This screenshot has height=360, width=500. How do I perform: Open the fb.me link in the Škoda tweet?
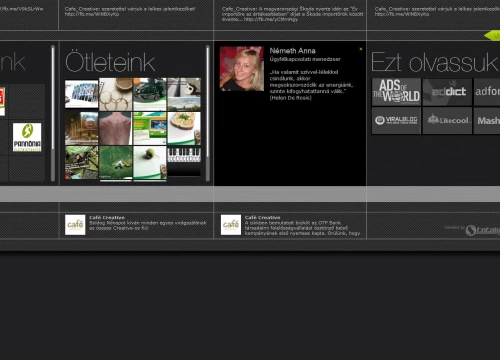(271, 19)
